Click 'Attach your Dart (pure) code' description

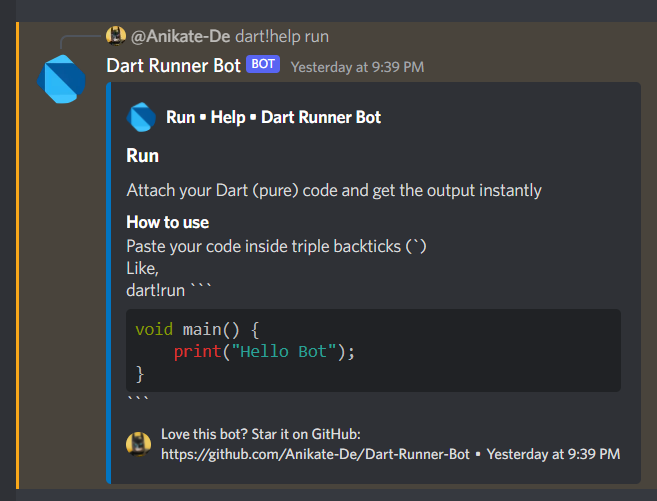point(334,191)
